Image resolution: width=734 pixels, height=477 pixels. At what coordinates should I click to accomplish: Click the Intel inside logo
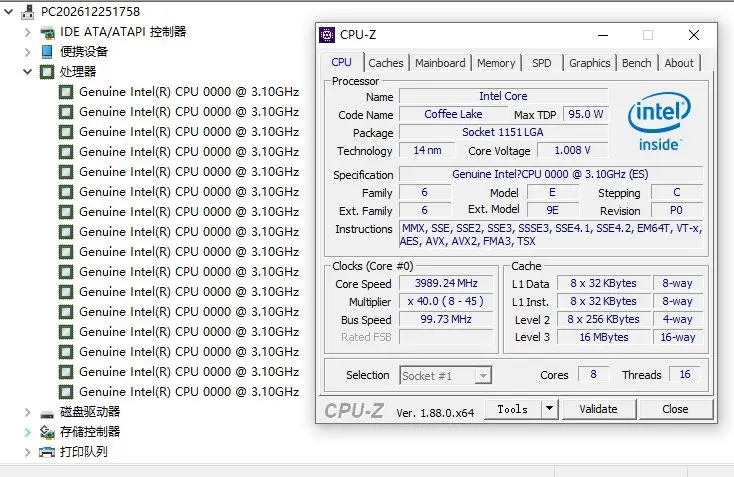coord(659,122)
